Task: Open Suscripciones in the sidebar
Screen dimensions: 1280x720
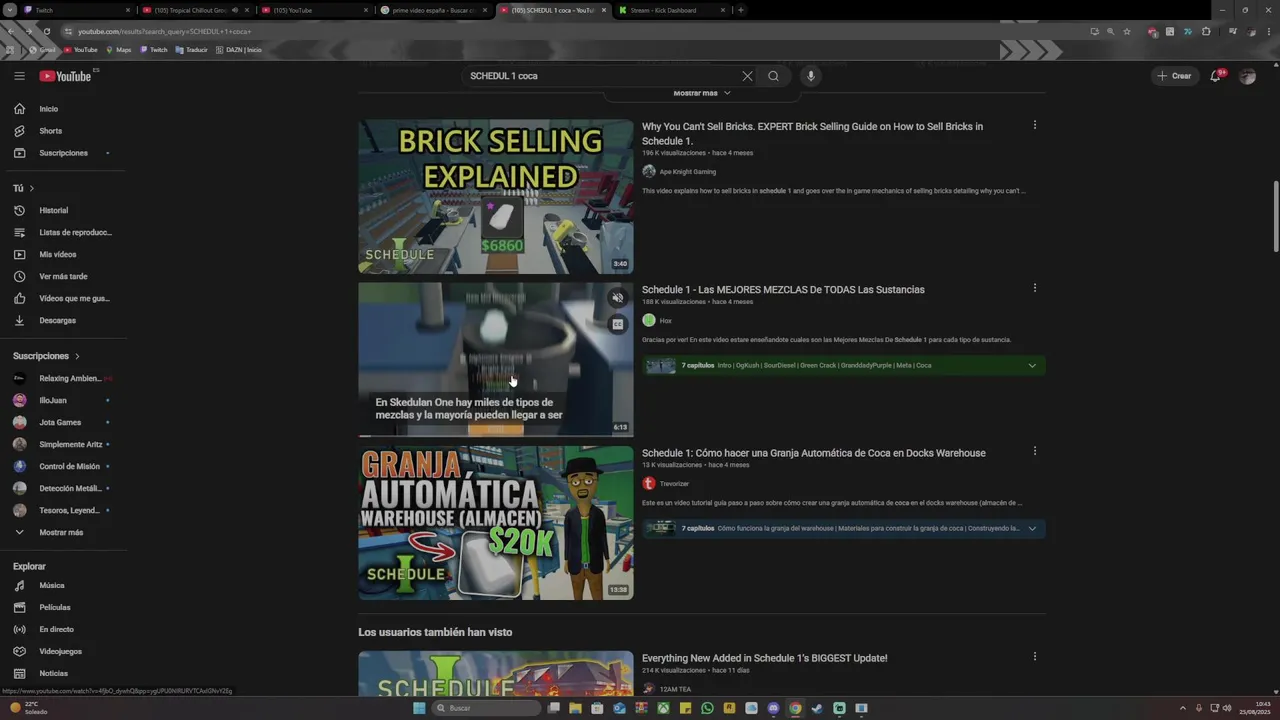Action: [62, 153]
